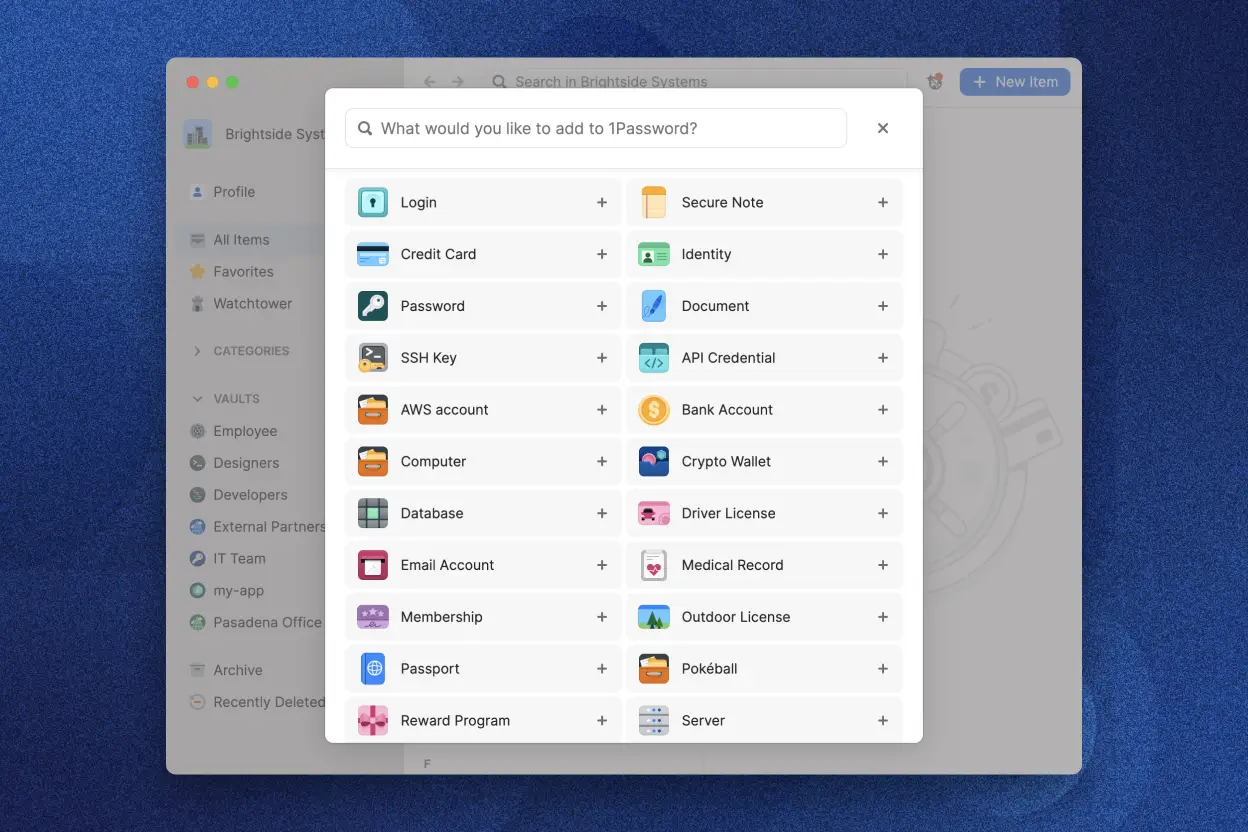Click the 'Search in Brightside Systems' field
Screen dimensions: 1248x832
point(698,82)
